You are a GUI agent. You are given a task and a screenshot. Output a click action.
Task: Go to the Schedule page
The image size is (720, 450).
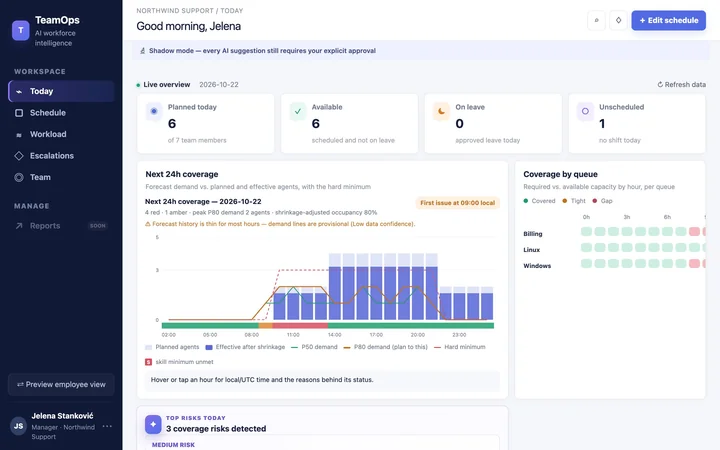61,112
